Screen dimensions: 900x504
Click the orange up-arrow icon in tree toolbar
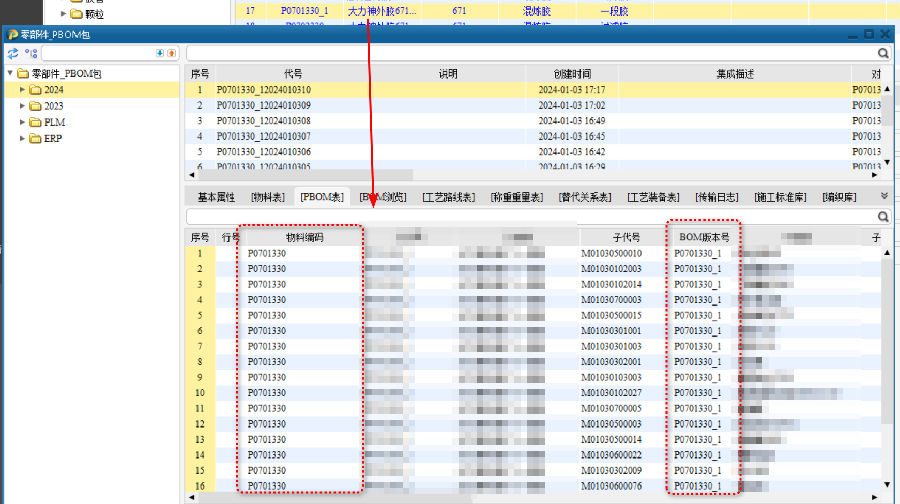(171, 53)
